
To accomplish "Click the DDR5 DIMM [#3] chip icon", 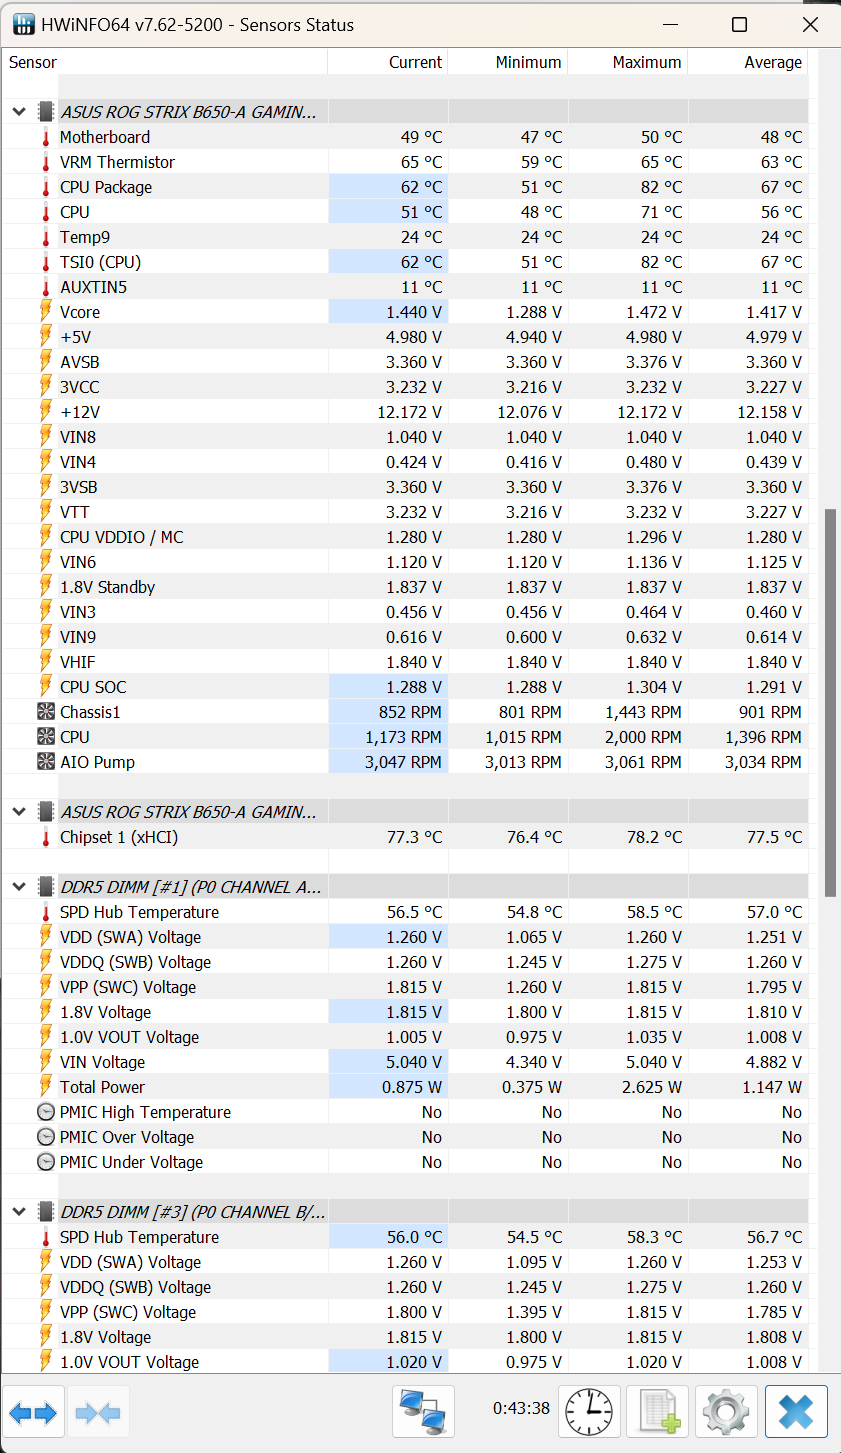I will click(x=46, y=1212).
